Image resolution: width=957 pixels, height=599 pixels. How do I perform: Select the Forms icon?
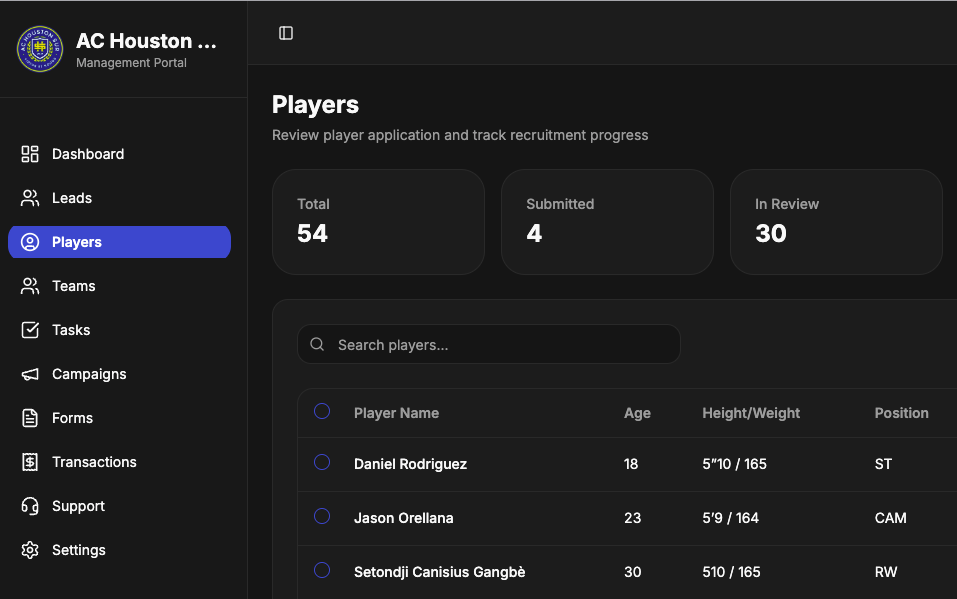30,417
